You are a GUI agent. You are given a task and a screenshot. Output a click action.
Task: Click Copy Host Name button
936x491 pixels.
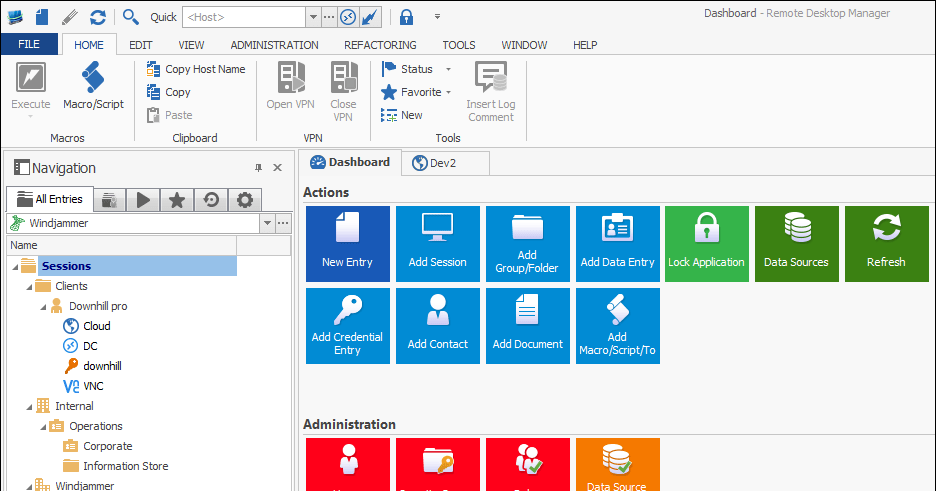tap(196, 69)
